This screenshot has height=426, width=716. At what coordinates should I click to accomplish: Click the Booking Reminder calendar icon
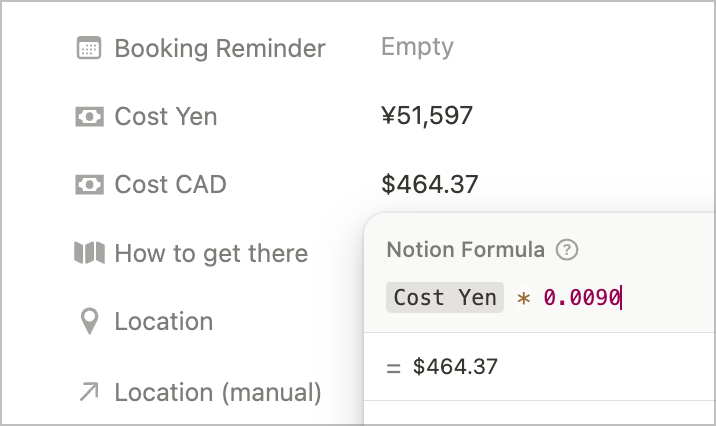[89, 48]
